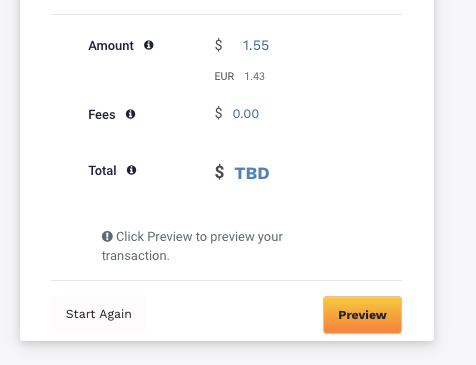Select the 1.55 amount field
476x365 pixels.
pos(256,45)
